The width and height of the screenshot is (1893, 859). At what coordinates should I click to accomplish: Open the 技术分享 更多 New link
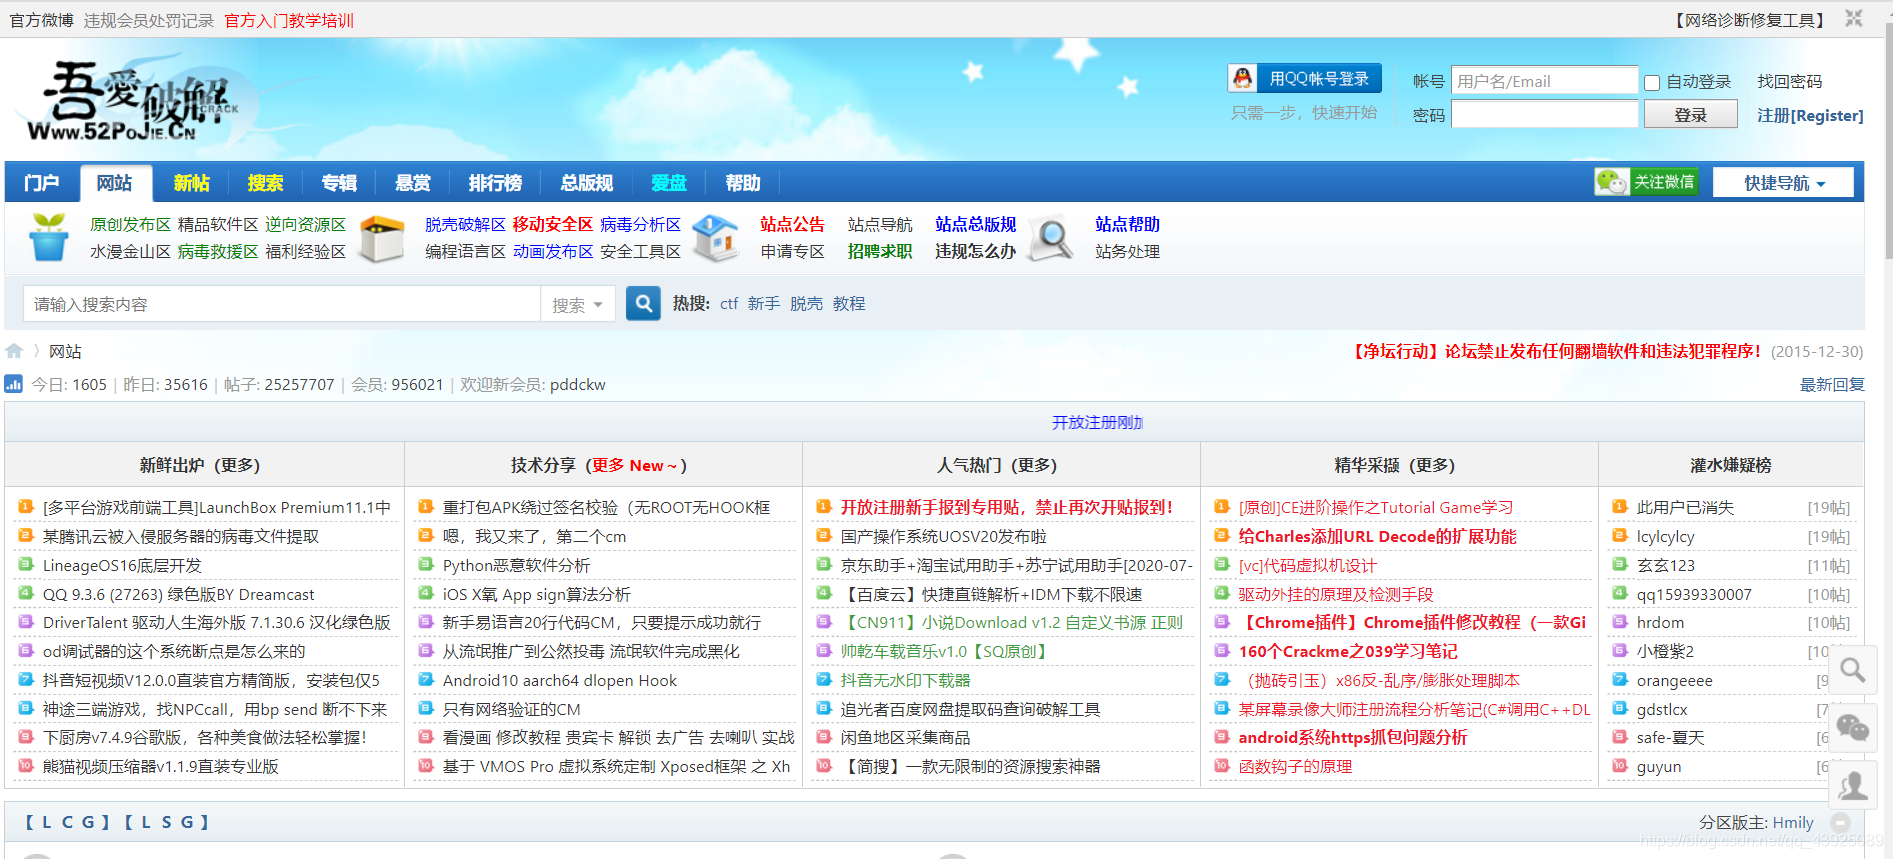click(634, 465)
